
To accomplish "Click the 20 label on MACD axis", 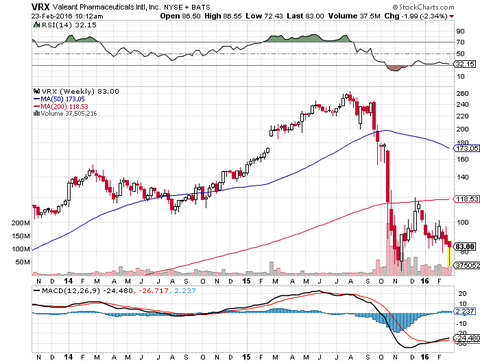I will pos(462,294).
